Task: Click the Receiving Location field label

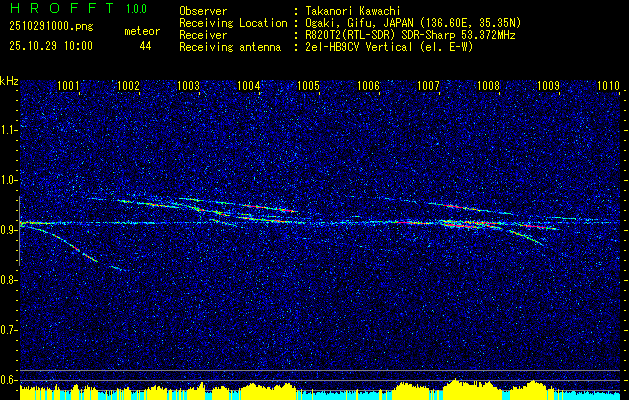Action: point(233,23)
